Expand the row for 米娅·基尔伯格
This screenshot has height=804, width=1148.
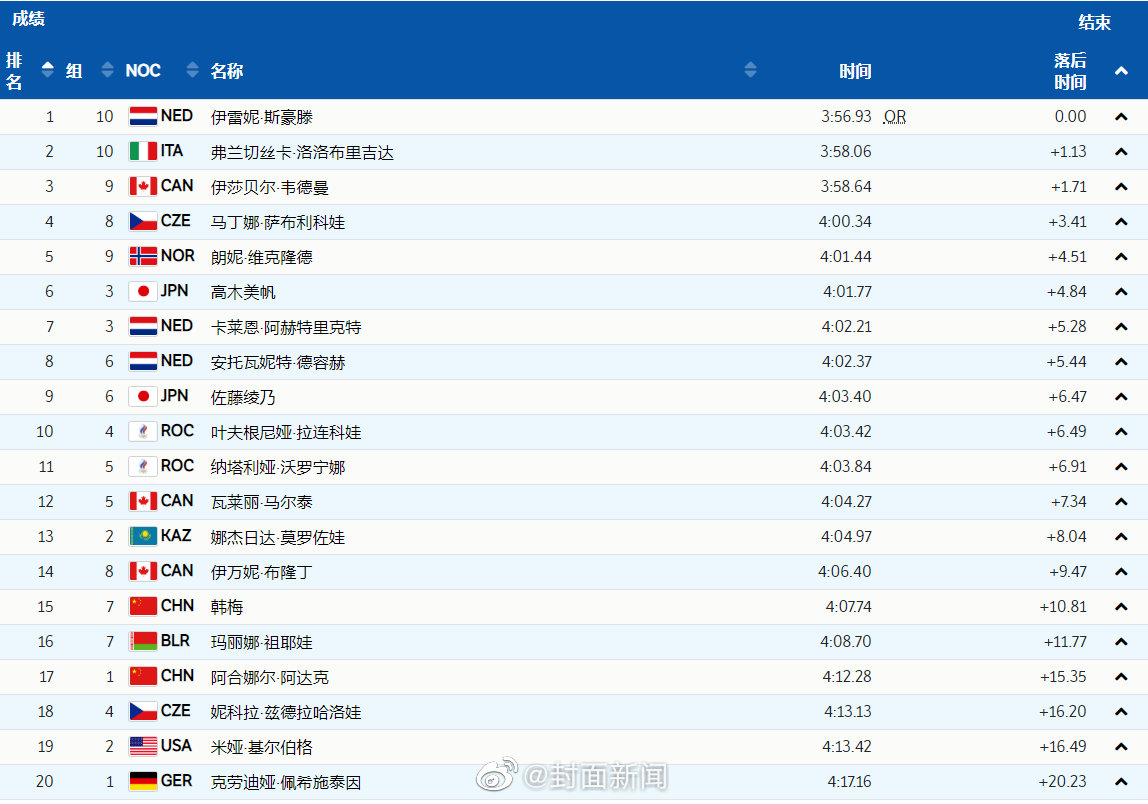point(1121,747)
